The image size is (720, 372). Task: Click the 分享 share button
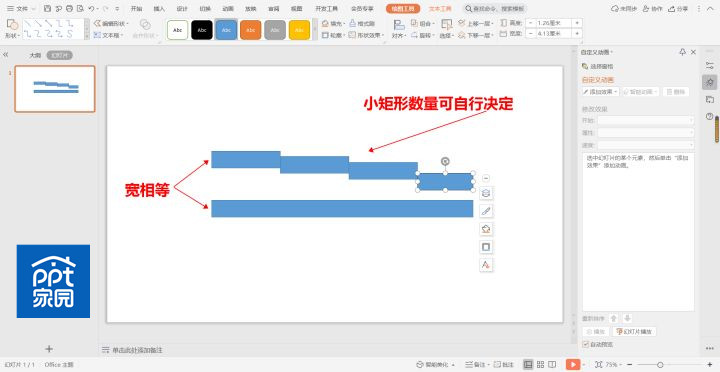tap(678, 8)
